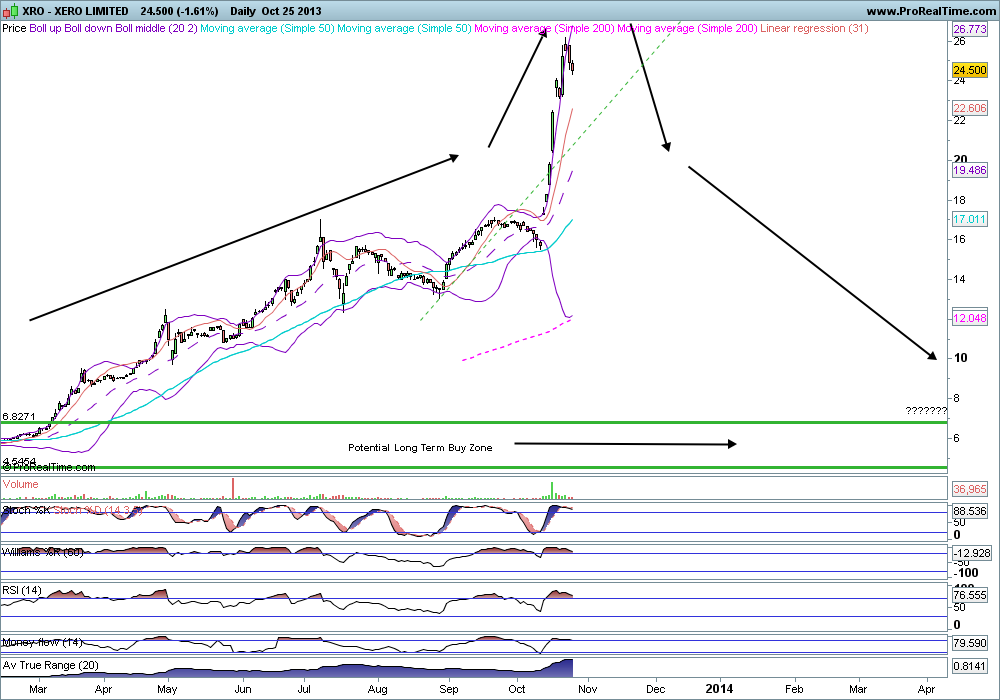Click the yellow 24.500 current price tag
The image size is (1000, 700).
click(x=969, y=70)
